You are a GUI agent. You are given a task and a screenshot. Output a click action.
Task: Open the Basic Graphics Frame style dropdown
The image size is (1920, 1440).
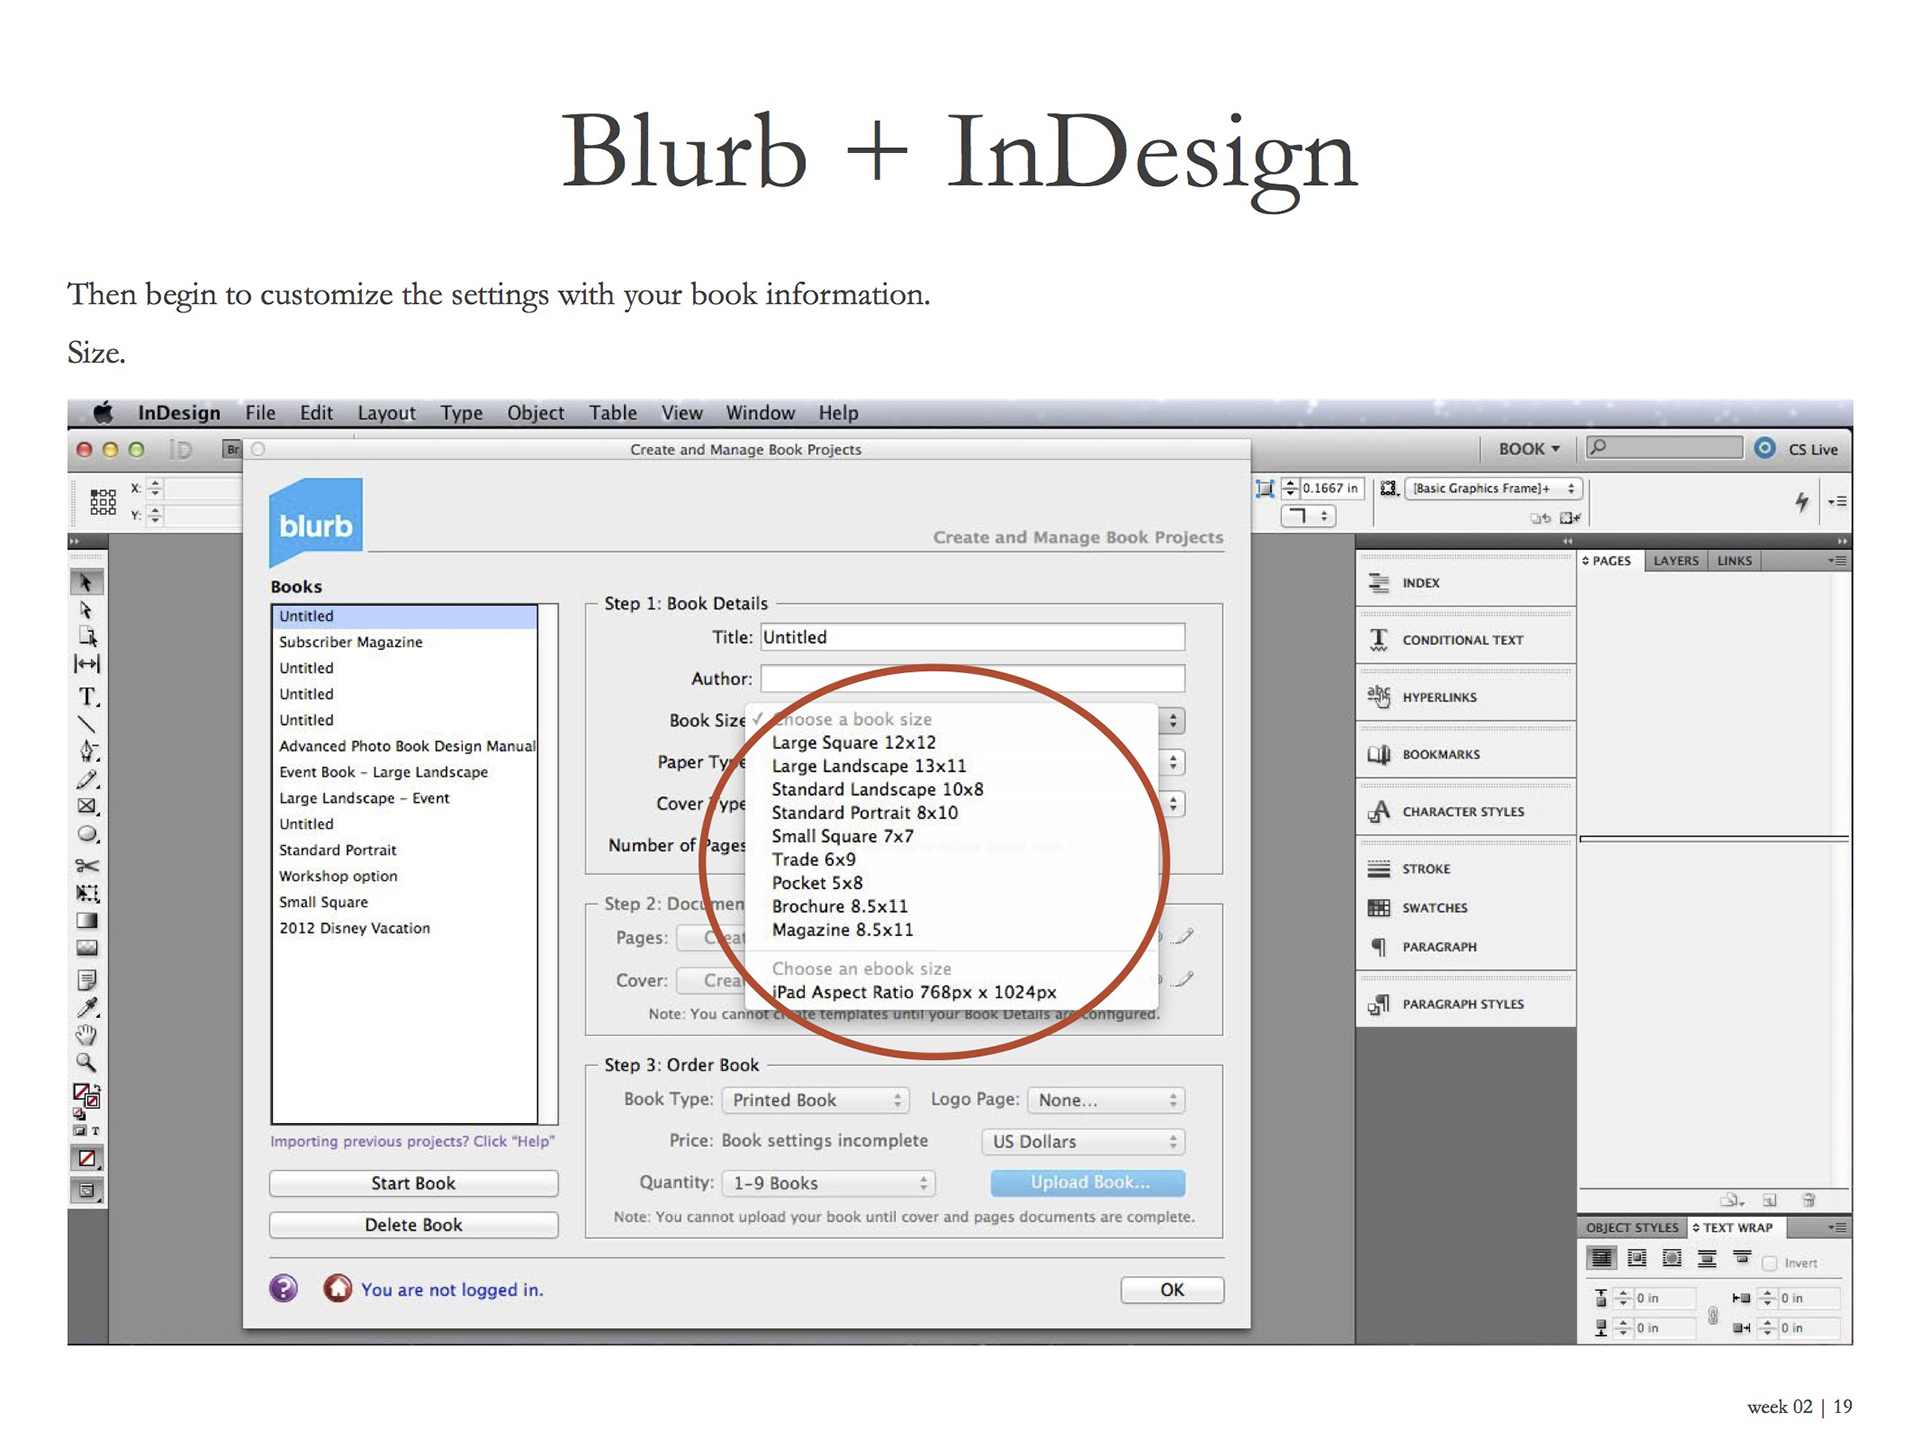pyautogui.click(x=1495, y=488)
